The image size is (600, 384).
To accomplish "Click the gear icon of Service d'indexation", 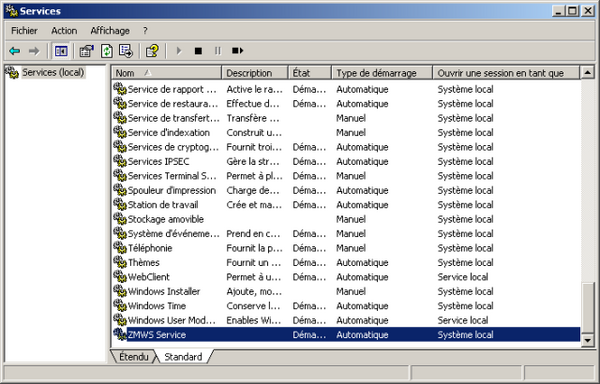I will tap(120, 132).
